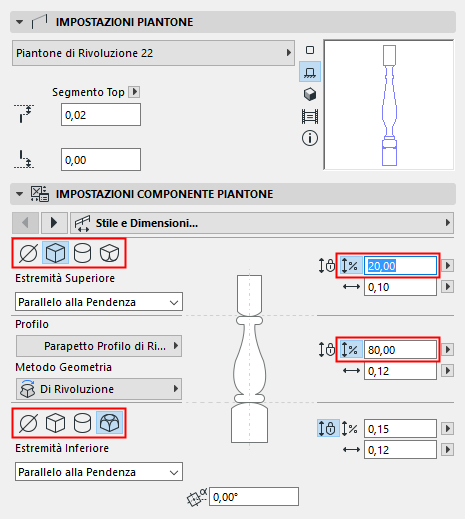Select the cylinder shape for the bottom end

click(82, 423)
